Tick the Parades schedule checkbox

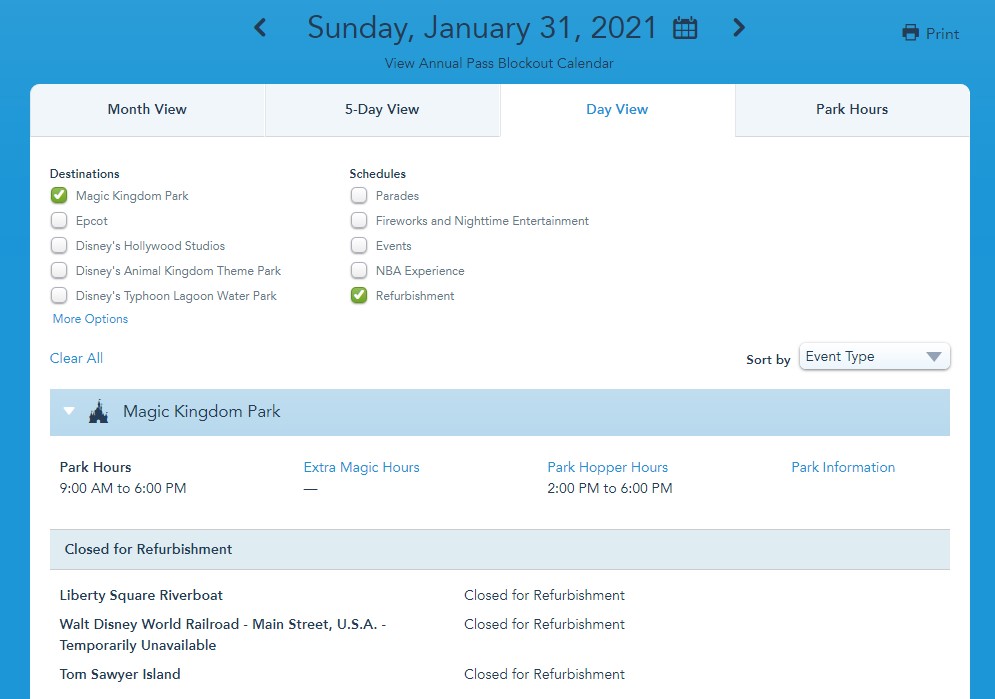tap(359, 196)
